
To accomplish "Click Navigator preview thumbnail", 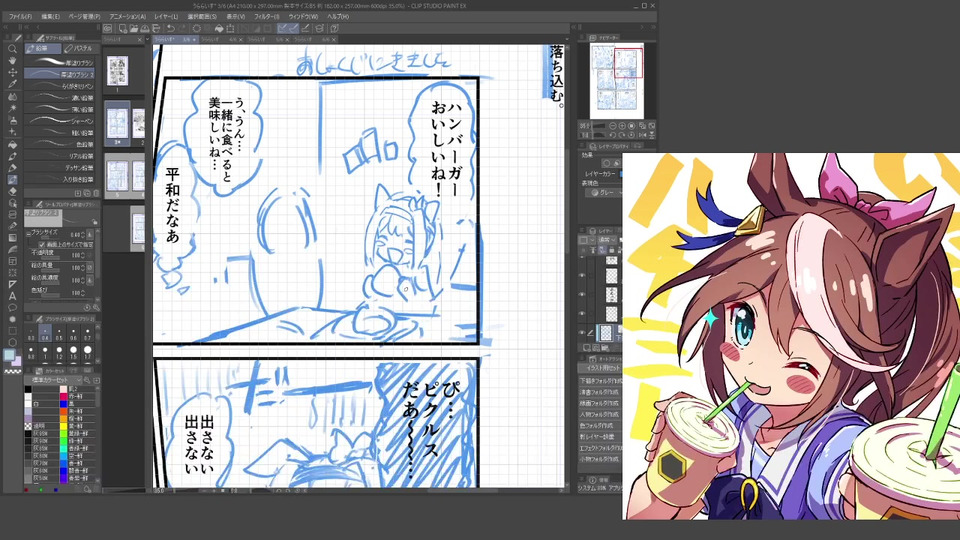I will tap(617, 81).
